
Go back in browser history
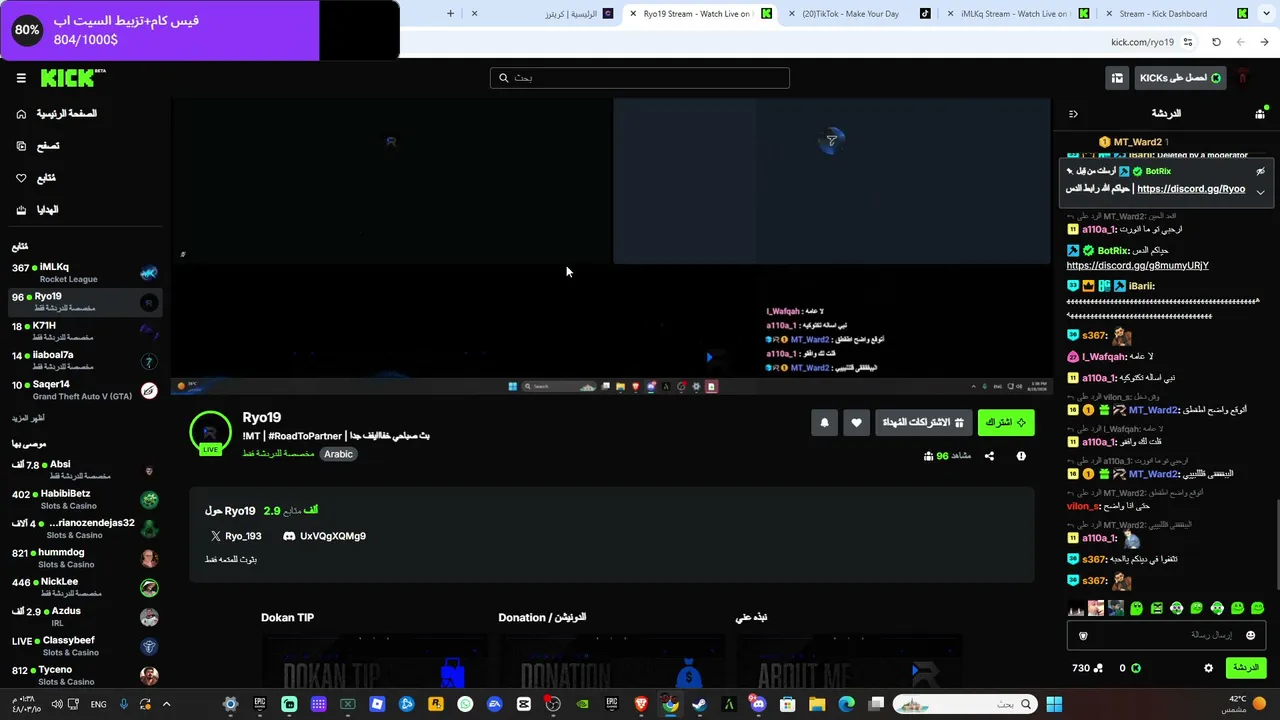(1264, 42)
